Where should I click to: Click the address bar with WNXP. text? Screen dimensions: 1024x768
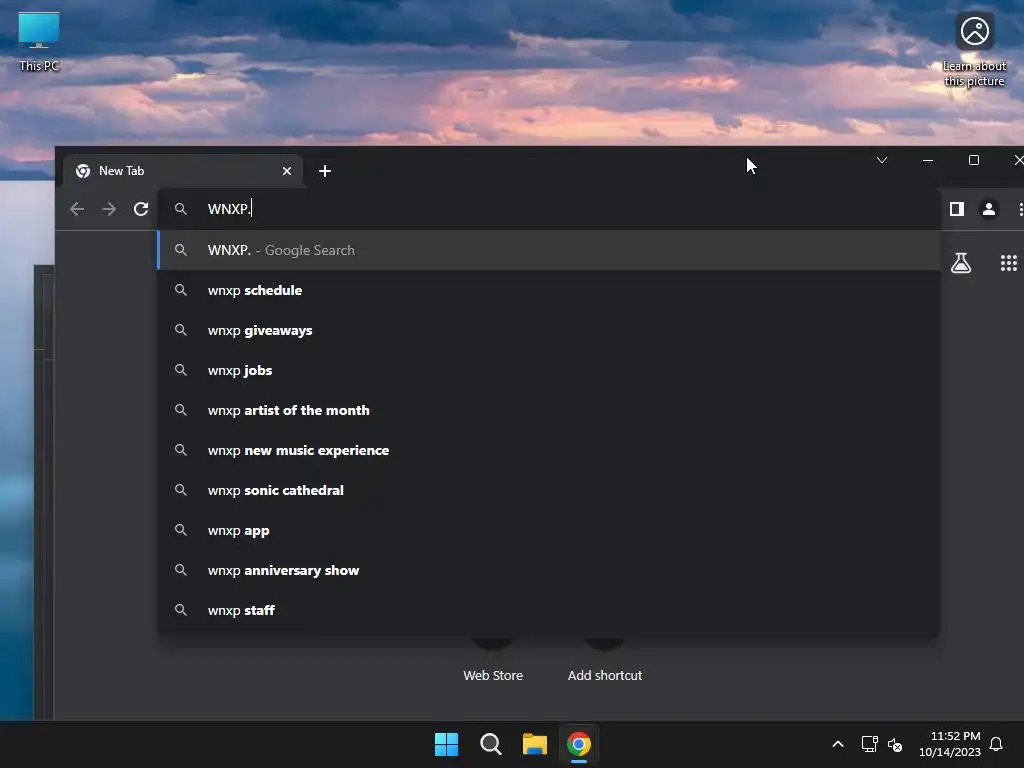pos(549,209)
